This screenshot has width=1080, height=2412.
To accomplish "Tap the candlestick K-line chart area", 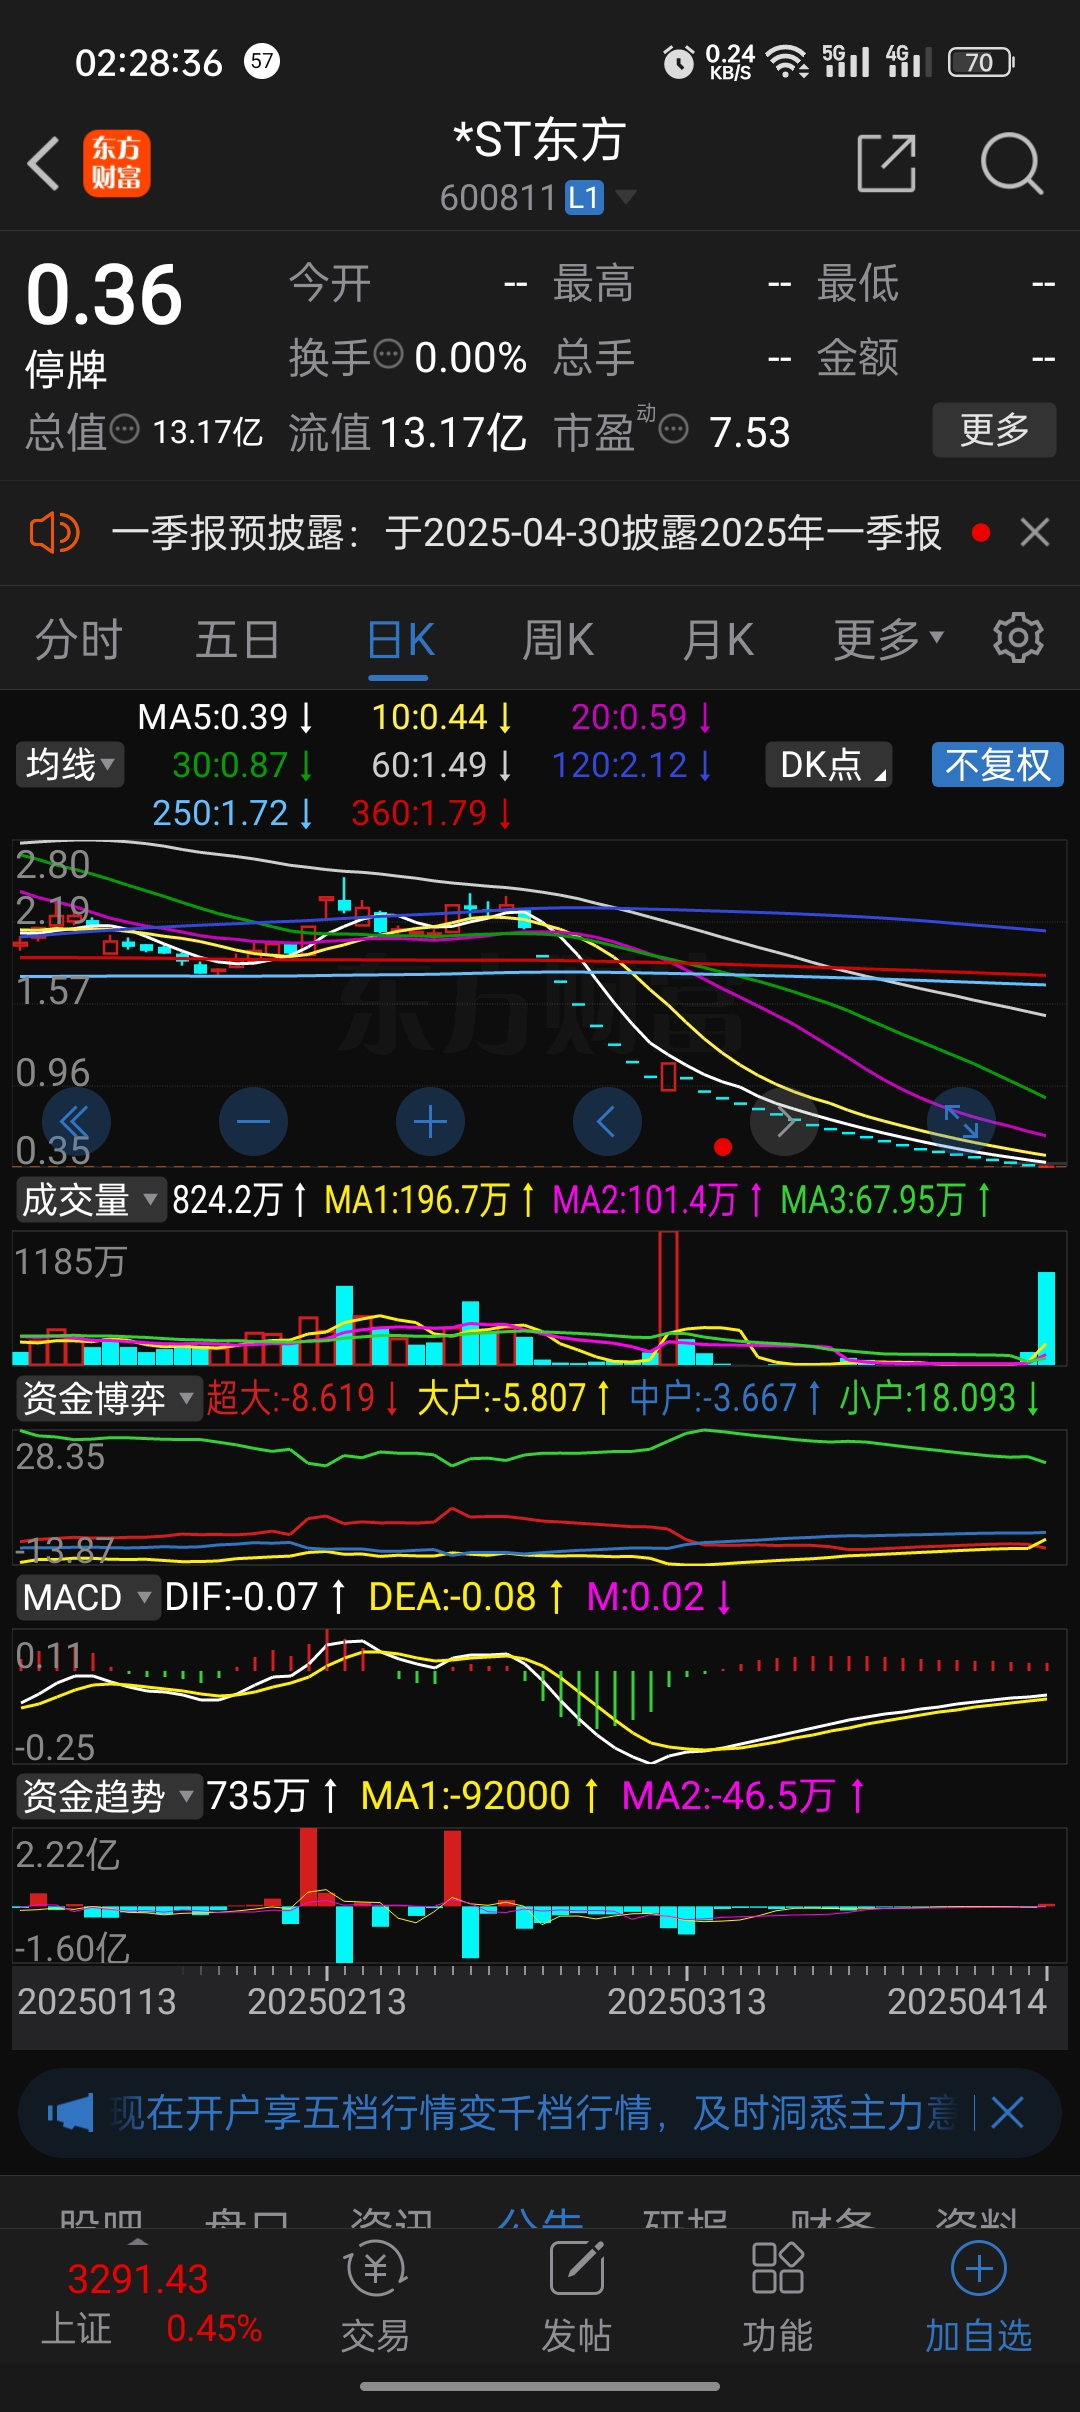I will coord(540,1003).
